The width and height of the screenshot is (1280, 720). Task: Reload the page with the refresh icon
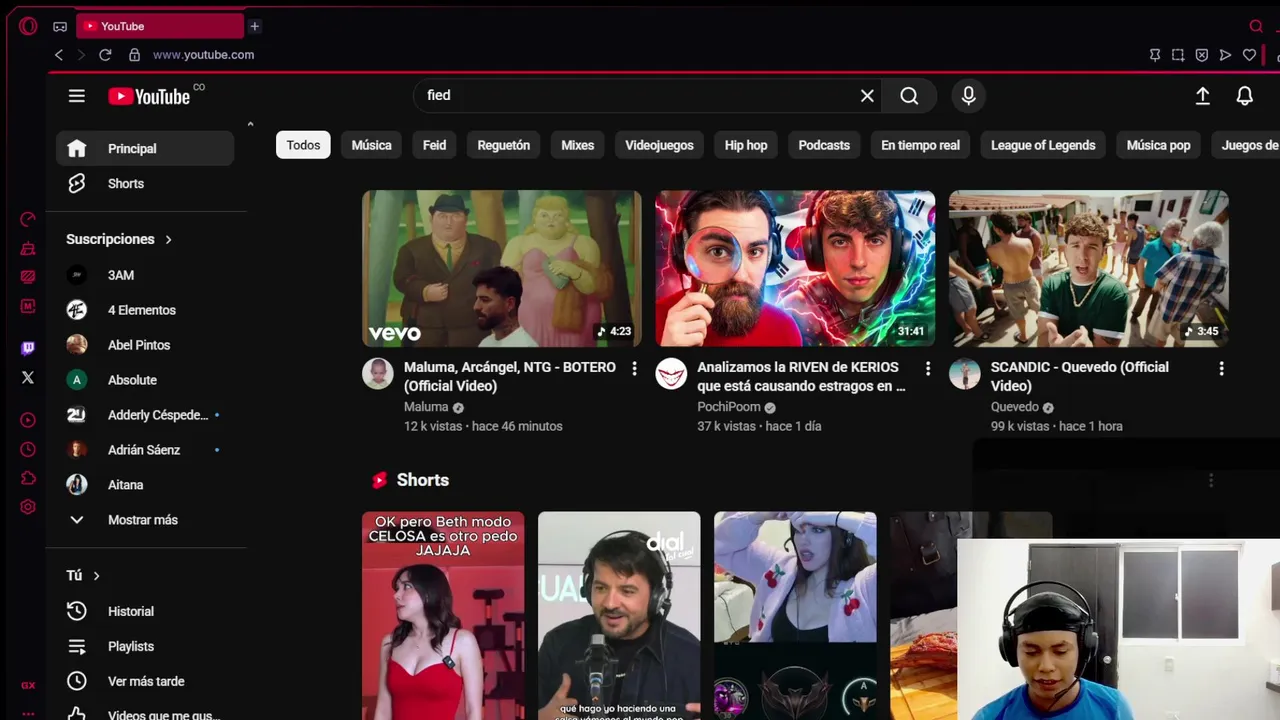(x=105, y=55)
